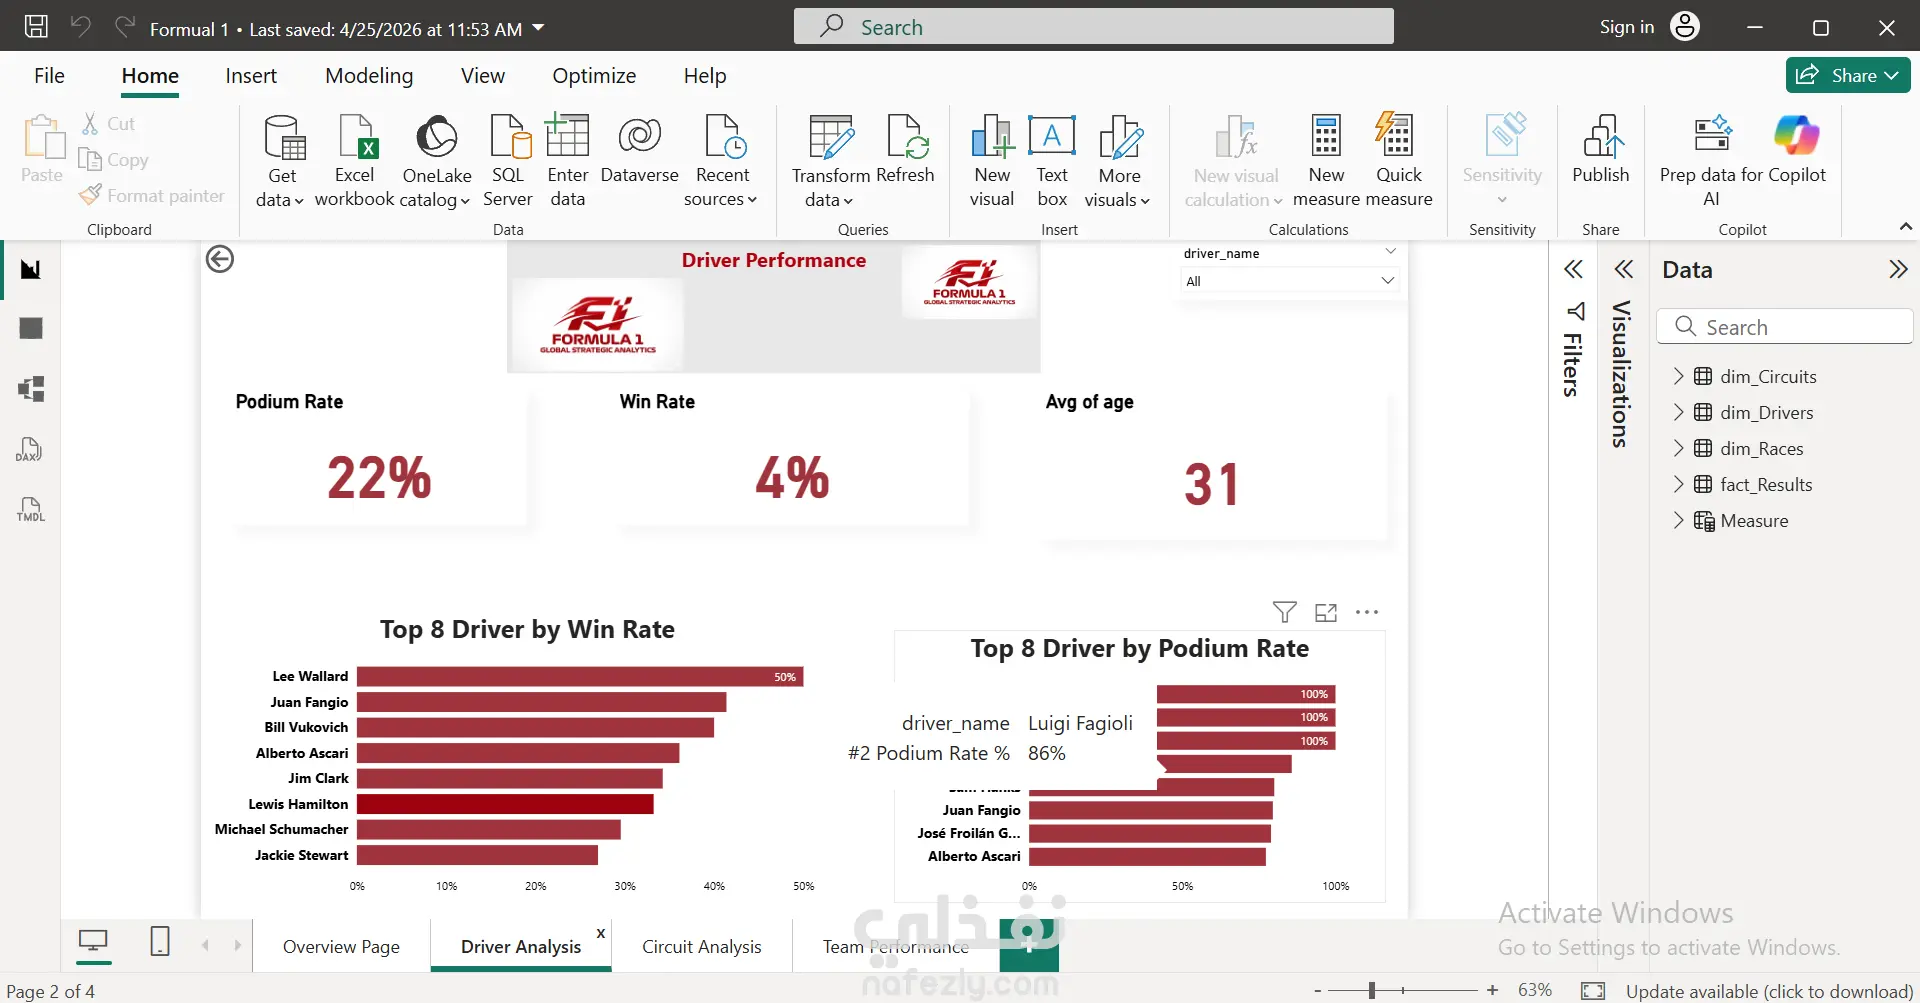
Task: Import from Excel workbook
Action: tap(354, 160)
